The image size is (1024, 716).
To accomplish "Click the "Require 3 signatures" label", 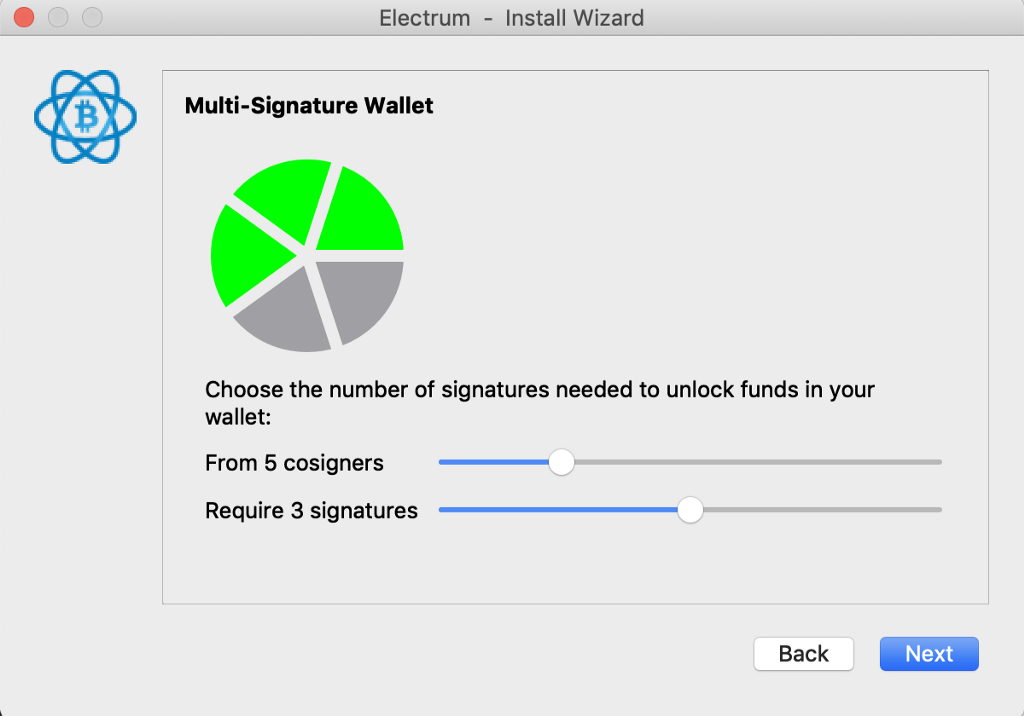I will pos(311,511).
